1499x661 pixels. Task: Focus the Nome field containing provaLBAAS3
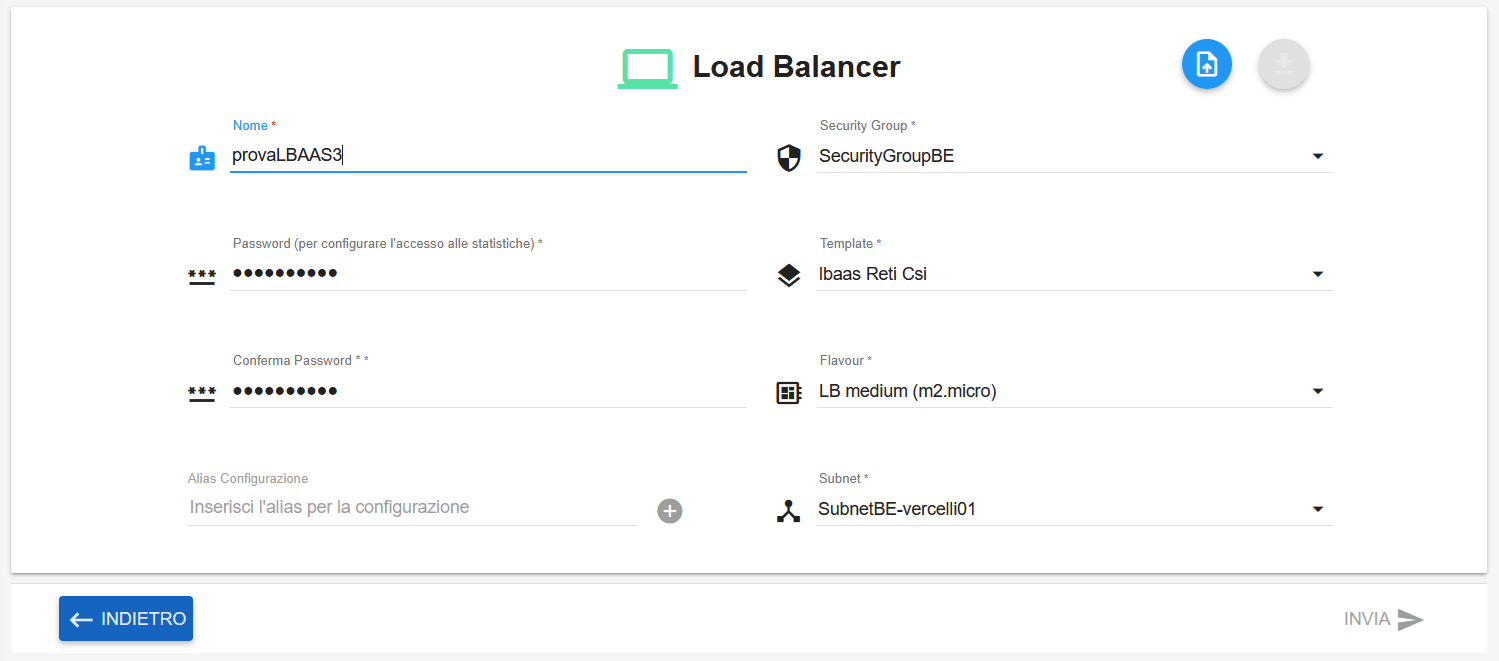488,156
